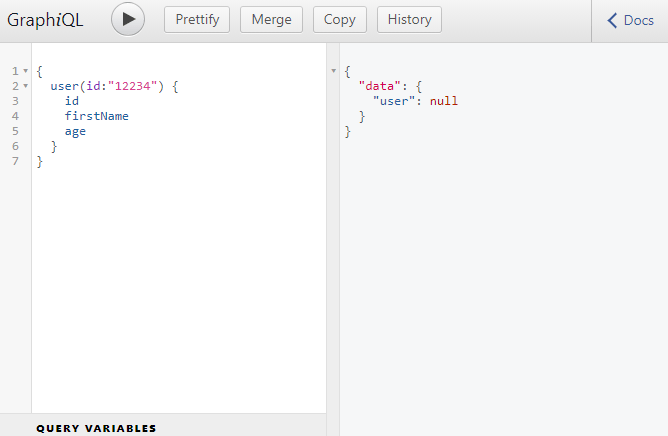Copy the query using the Copy button
The image size is (668, 436).
pos(340,20)
